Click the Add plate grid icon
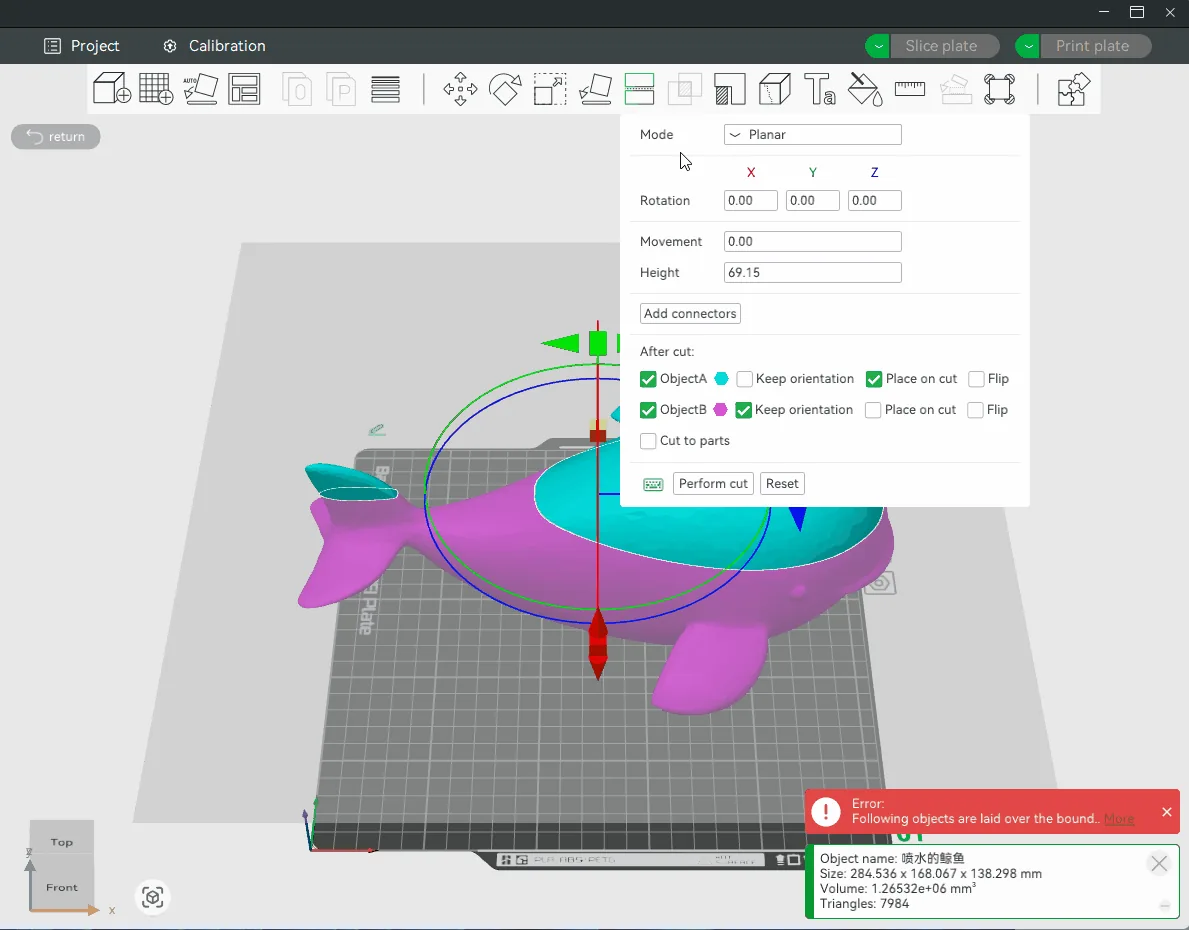 click(x=156, y=89)
